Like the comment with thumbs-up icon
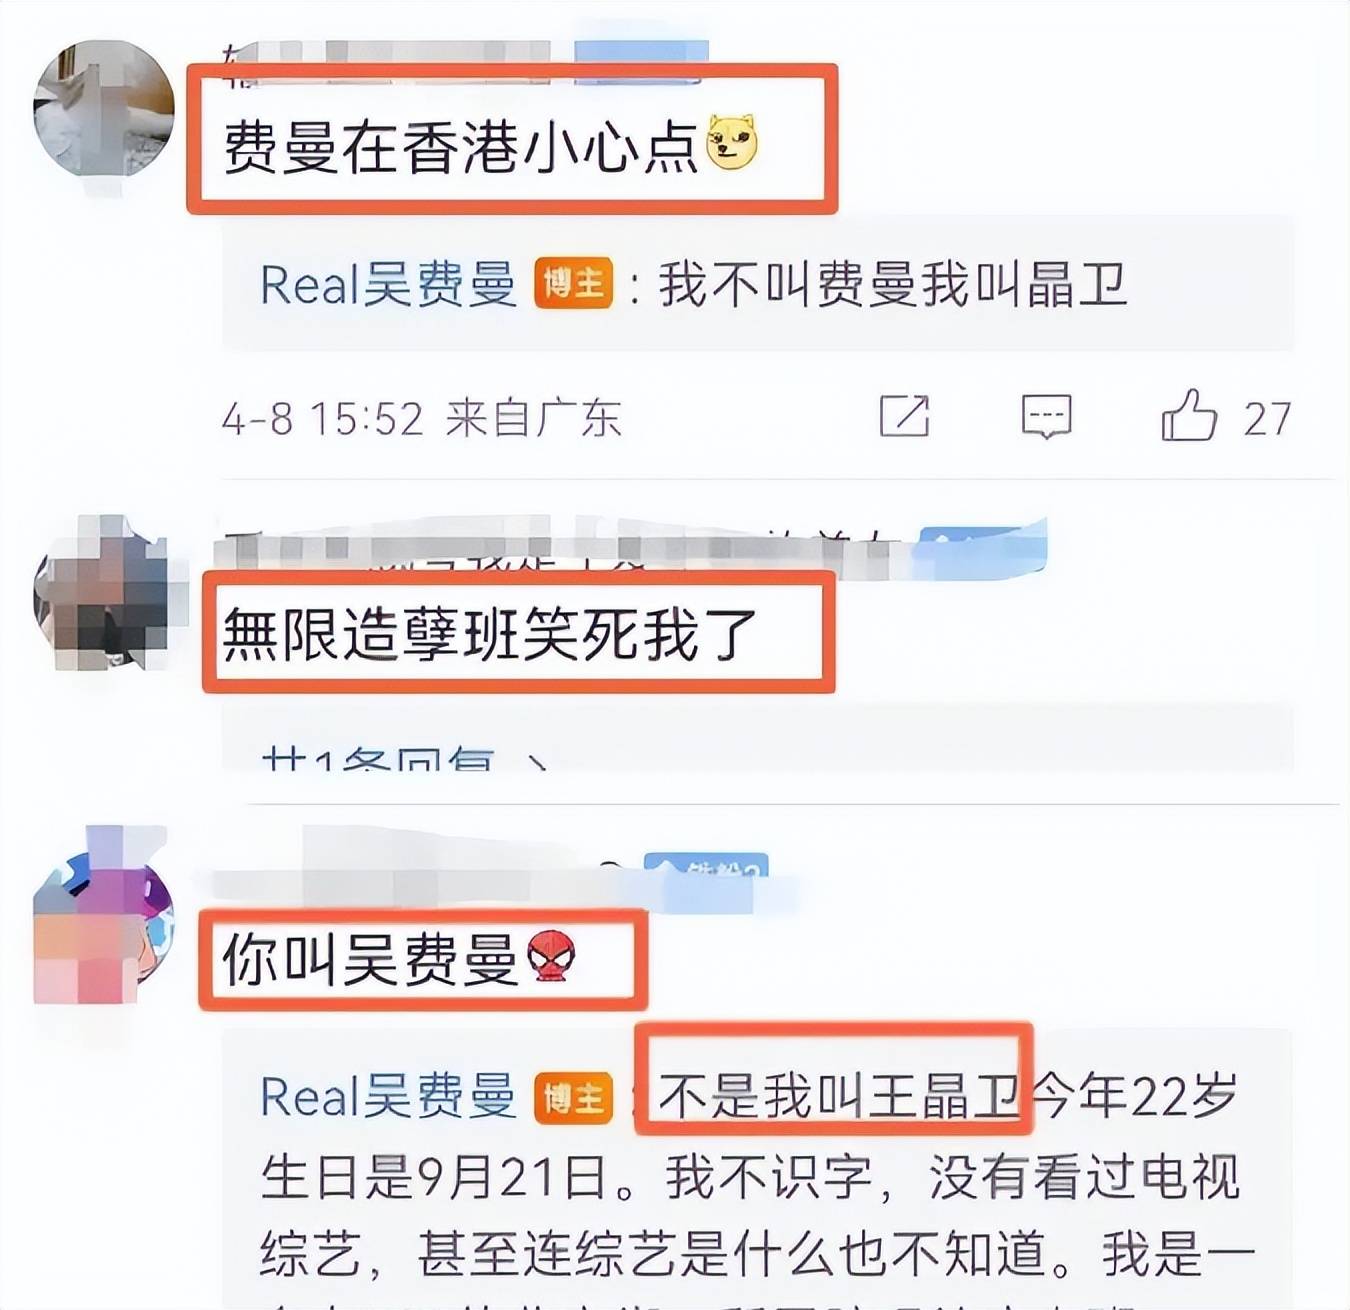1350x1310 pixels. pyautogui.click(x=1188, y=415)
